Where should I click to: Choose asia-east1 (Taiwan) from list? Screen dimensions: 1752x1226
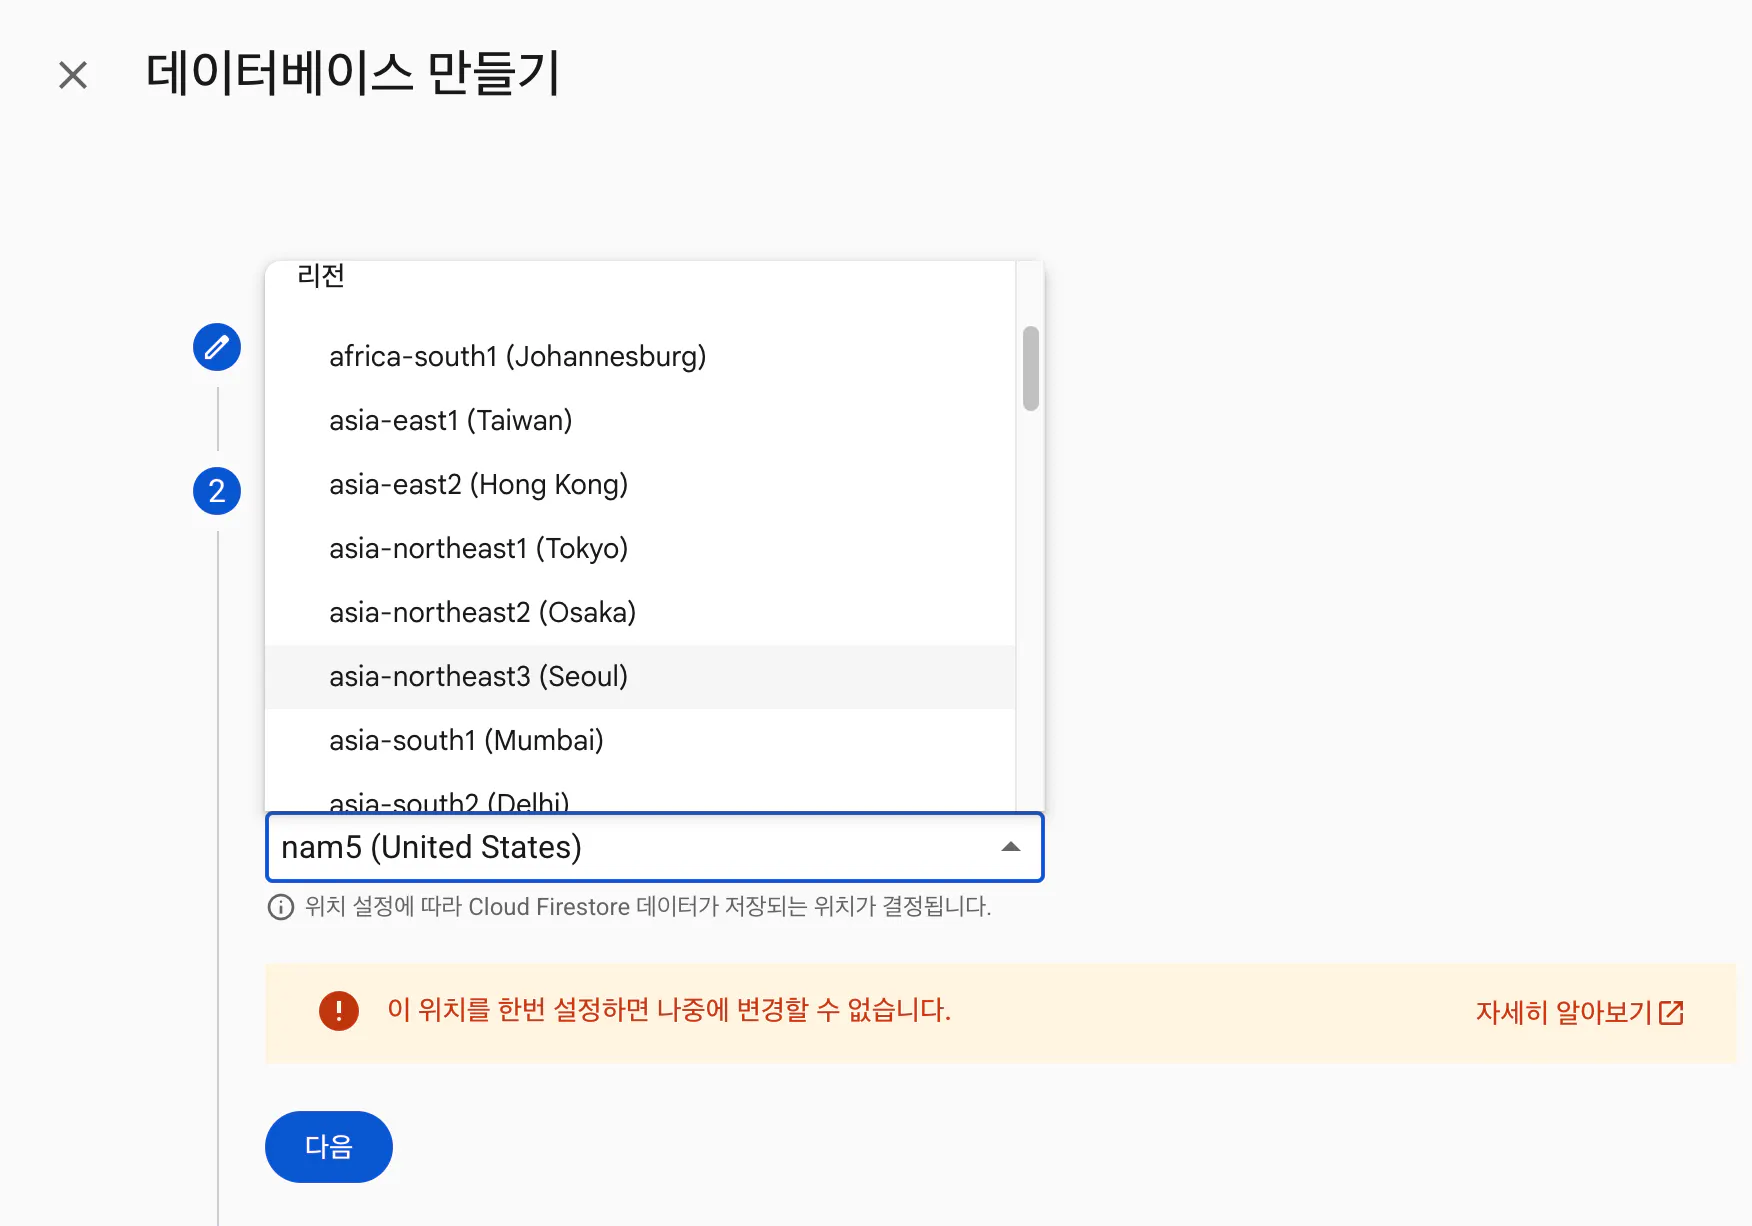click(450, 421)
